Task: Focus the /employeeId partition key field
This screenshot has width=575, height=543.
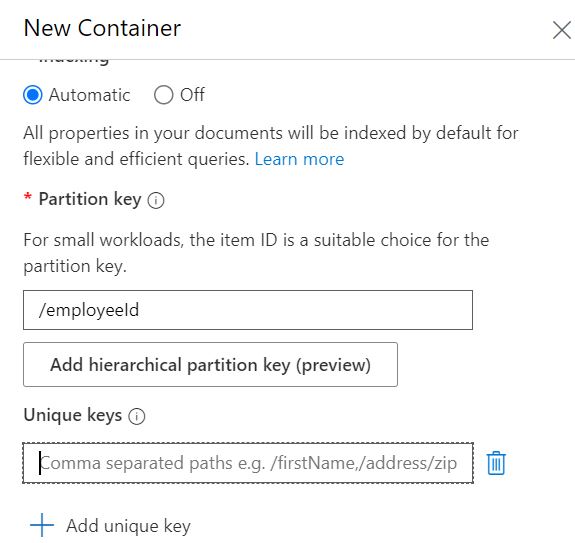Action: pos(248,310)
